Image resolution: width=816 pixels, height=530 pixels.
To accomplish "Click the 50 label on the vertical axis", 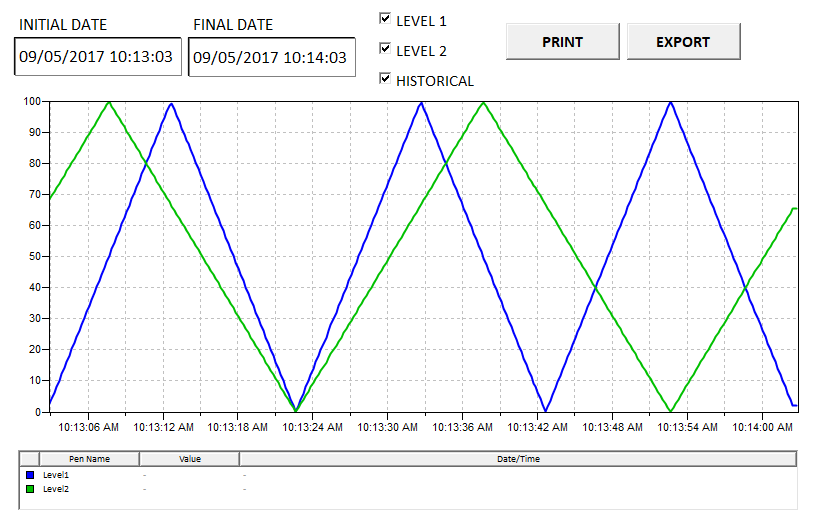I will (x=34, y=257).
